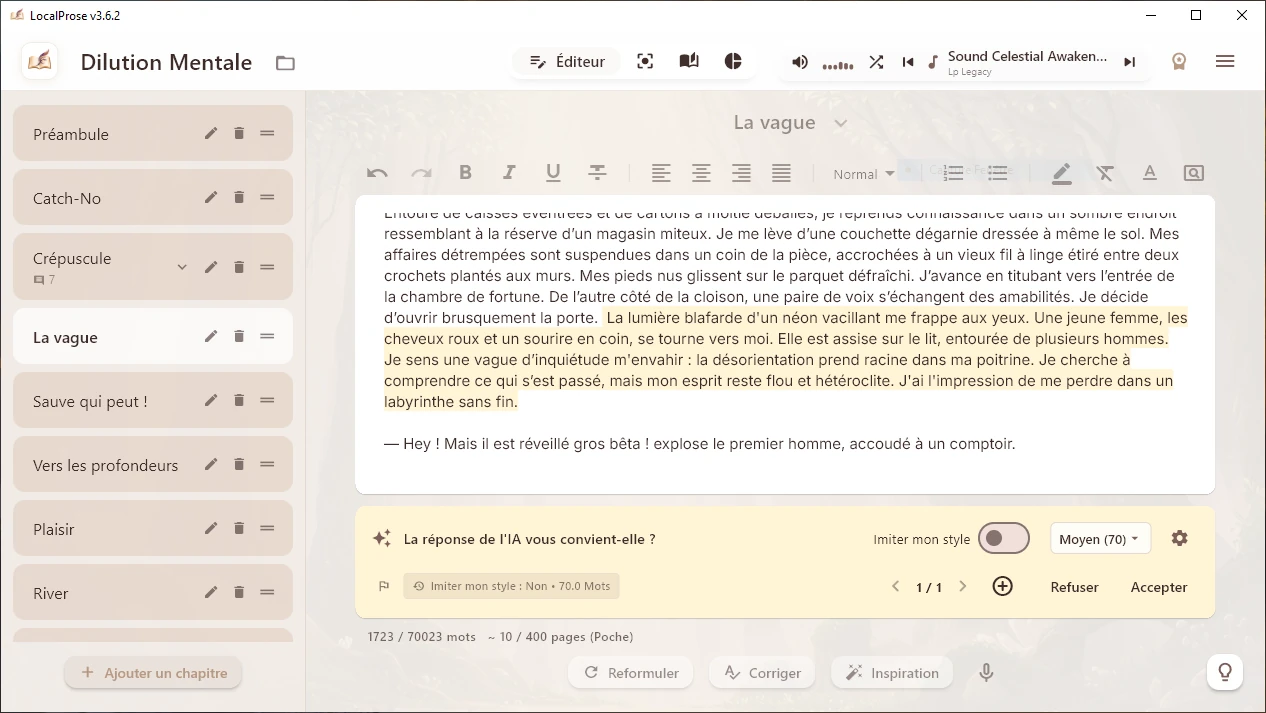Open the open-book view tab

pos(689,62)
